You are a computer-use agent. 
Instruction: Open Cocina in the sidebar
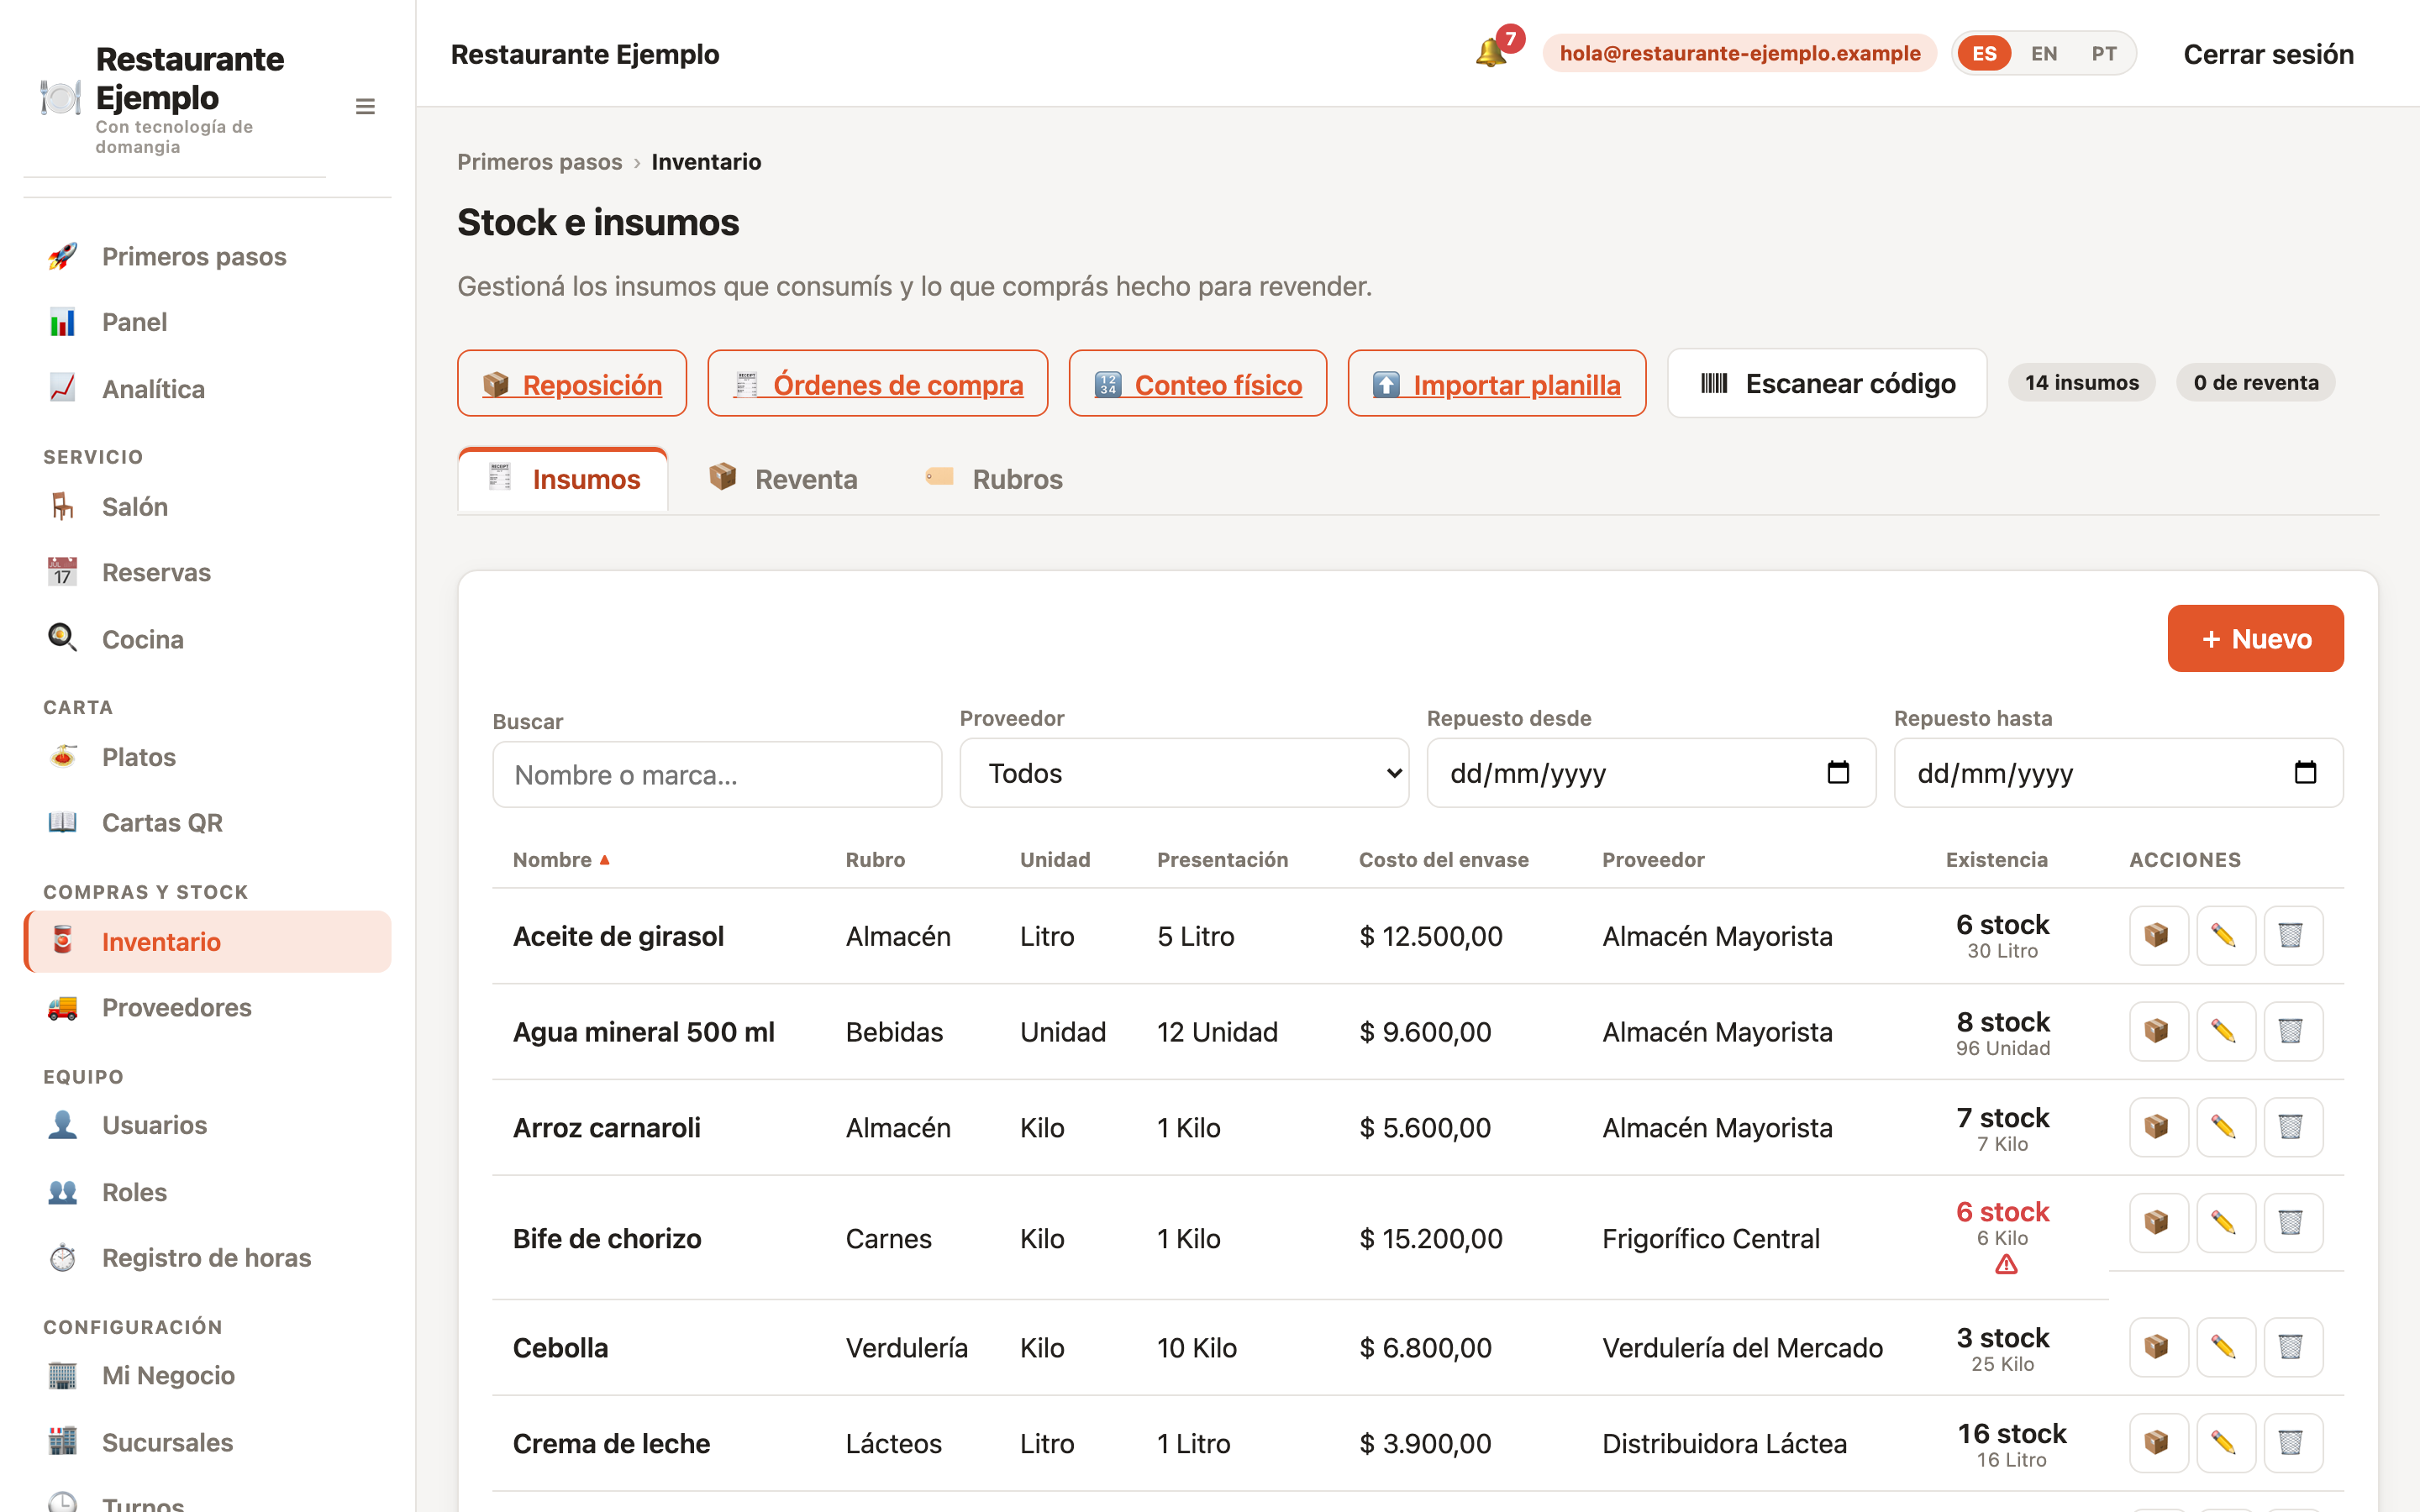pos(208,639)
